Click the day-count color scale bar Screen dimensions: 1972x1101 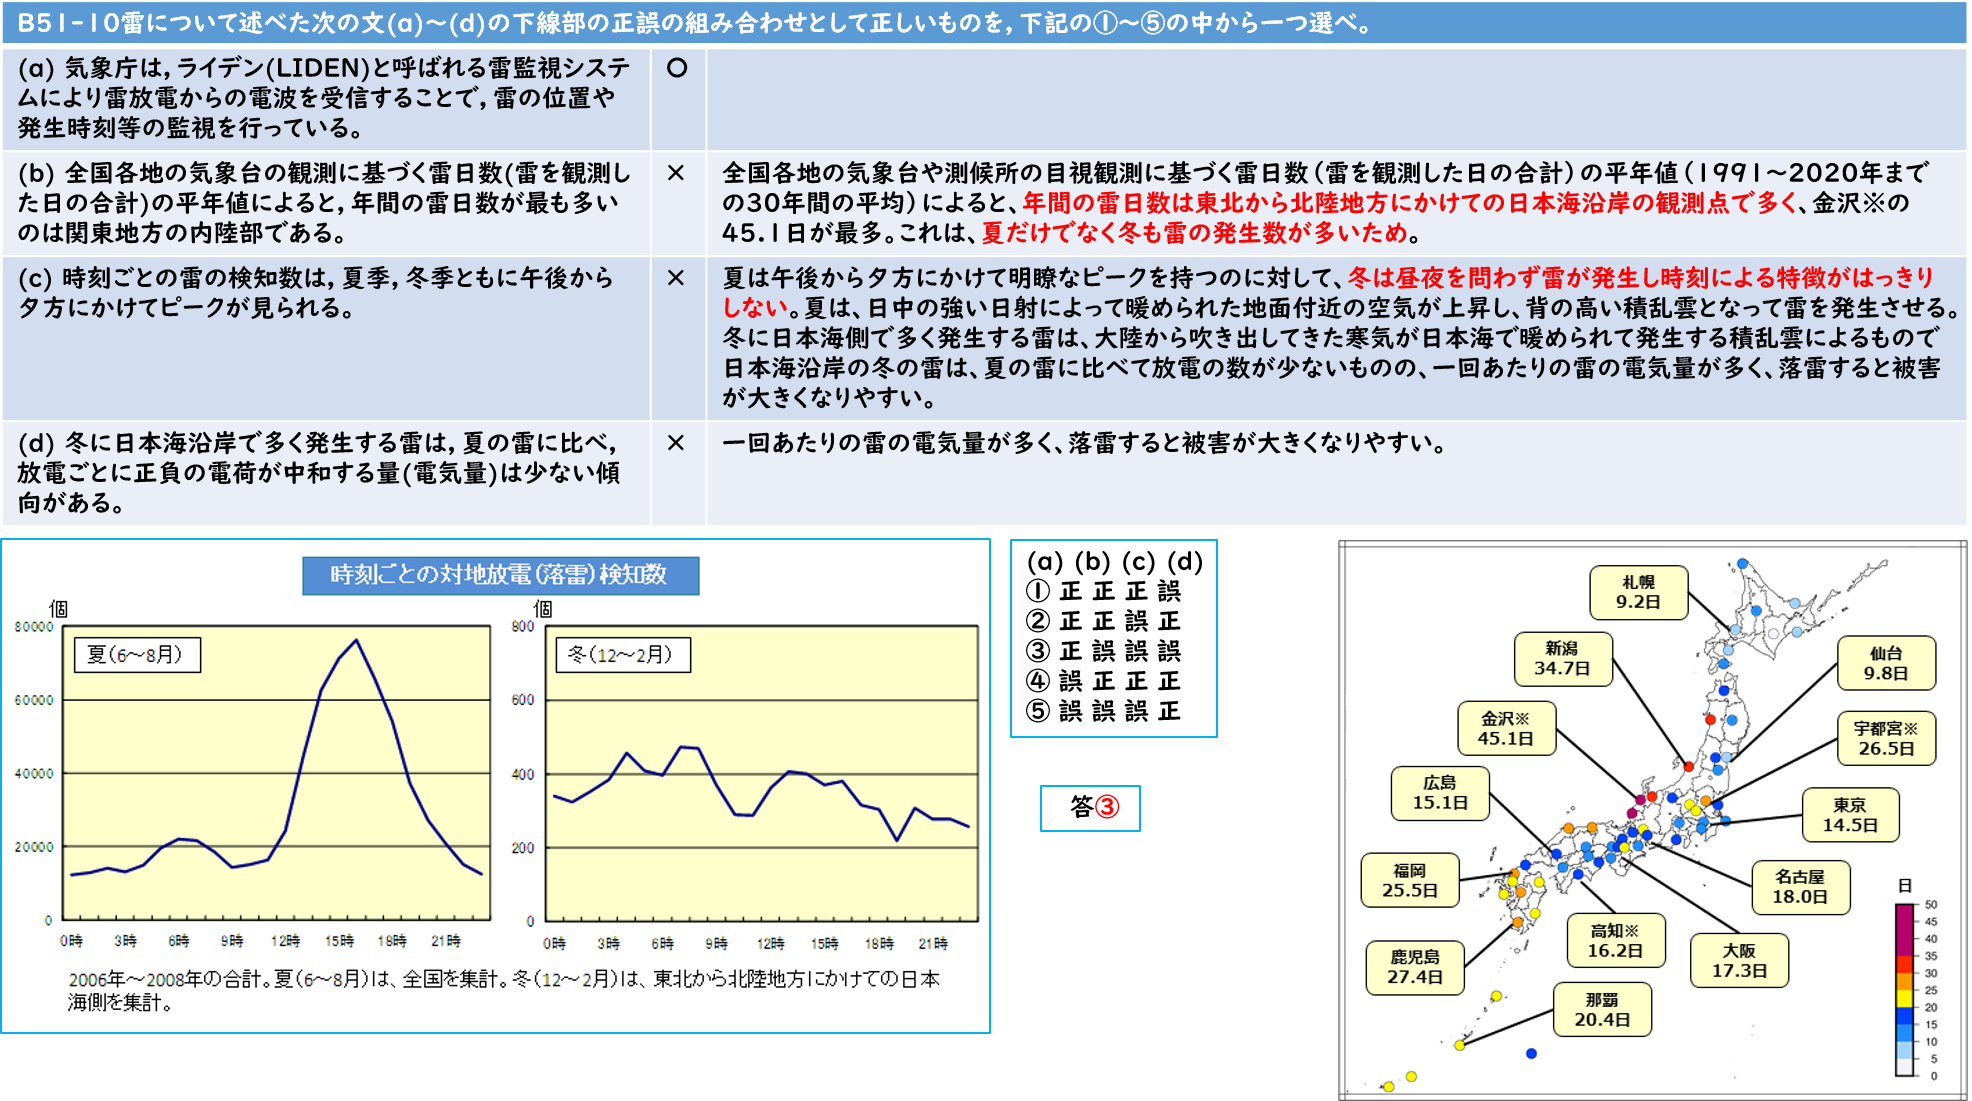tap(1904, 990)
